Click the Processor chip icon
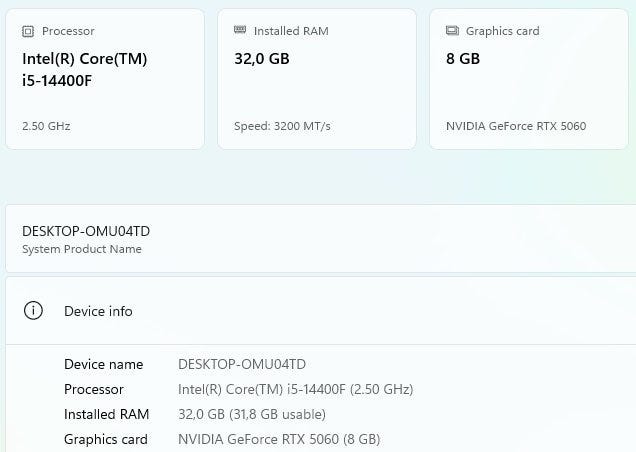The width and height of the screenshot is (636, 452). point(28,31)
